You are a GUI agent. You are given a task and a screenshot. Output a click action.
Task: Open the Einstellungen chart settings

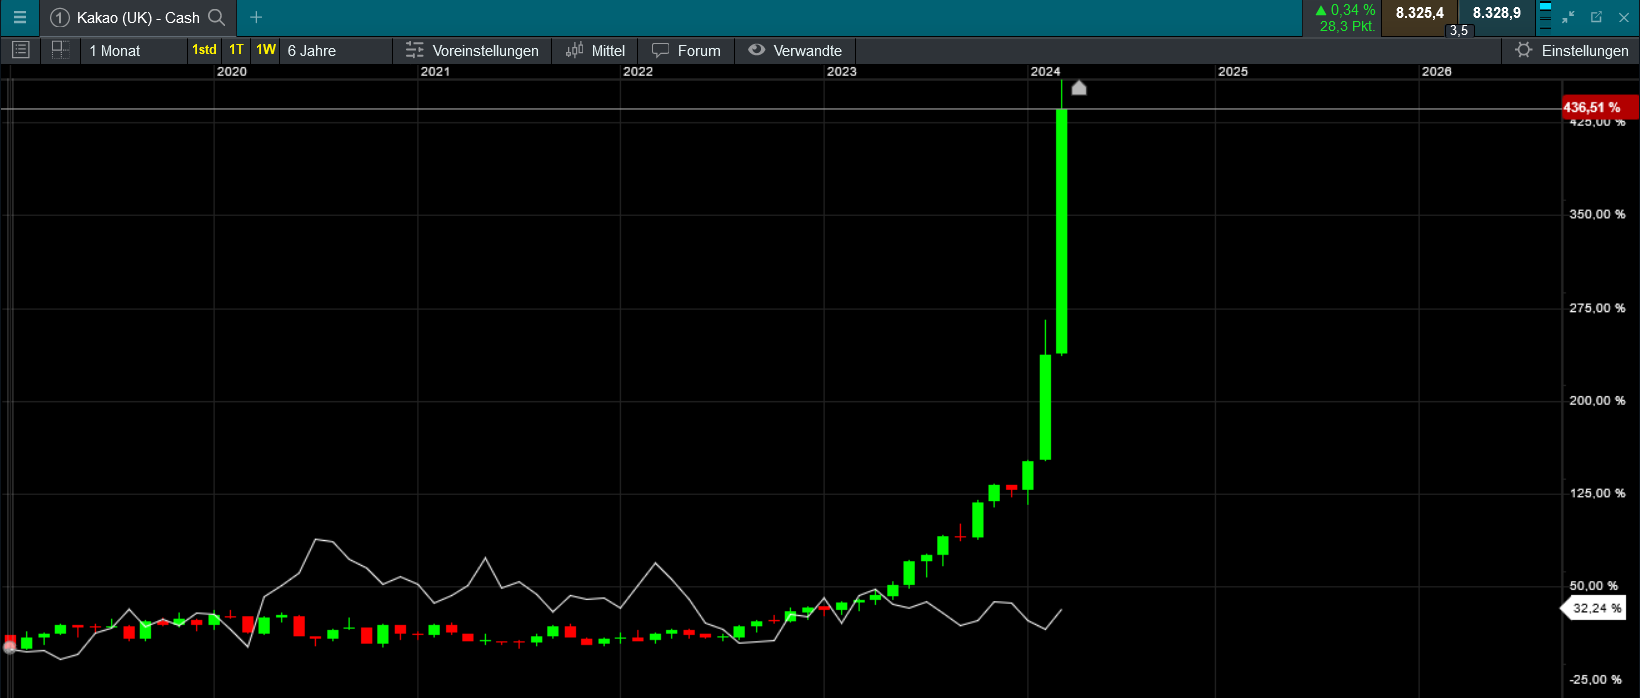[x=1572, y=51]
